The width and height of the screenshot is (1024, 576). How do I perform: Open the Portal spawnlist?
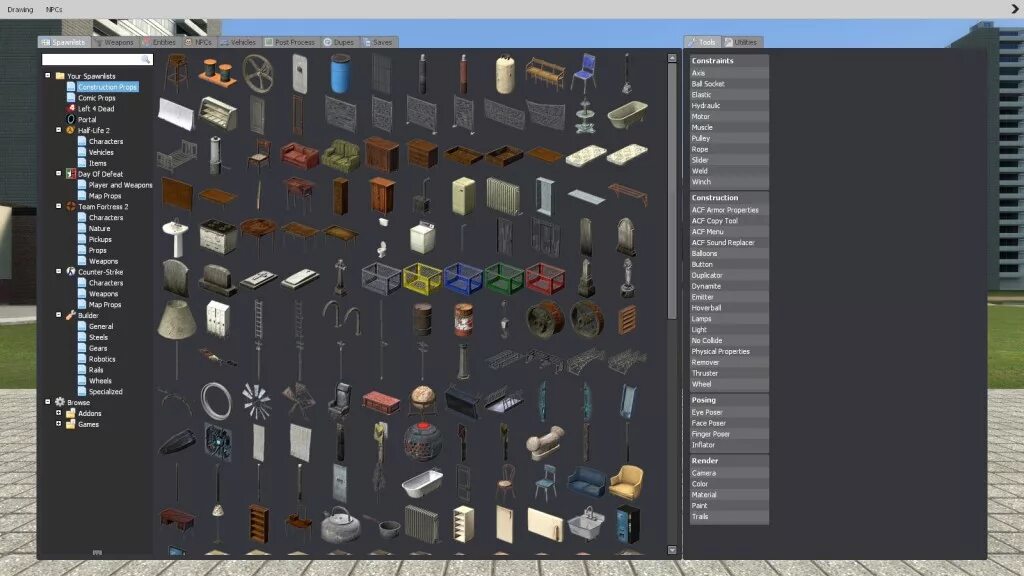pyautogui.click(x=87, y=120)
